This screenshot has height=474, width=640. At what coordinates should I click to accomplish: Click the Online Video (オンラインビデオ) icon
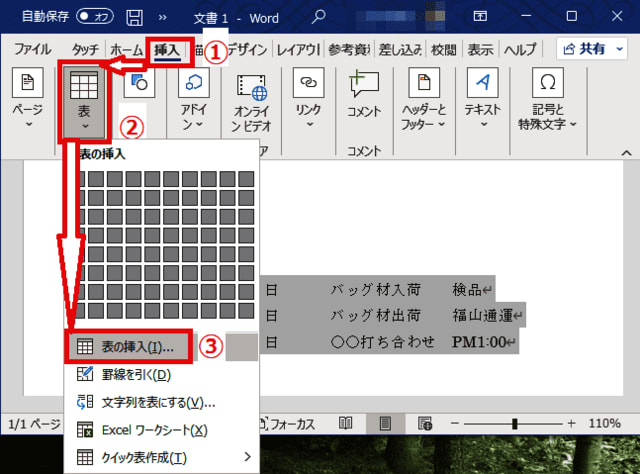click(x=251, y=90)
